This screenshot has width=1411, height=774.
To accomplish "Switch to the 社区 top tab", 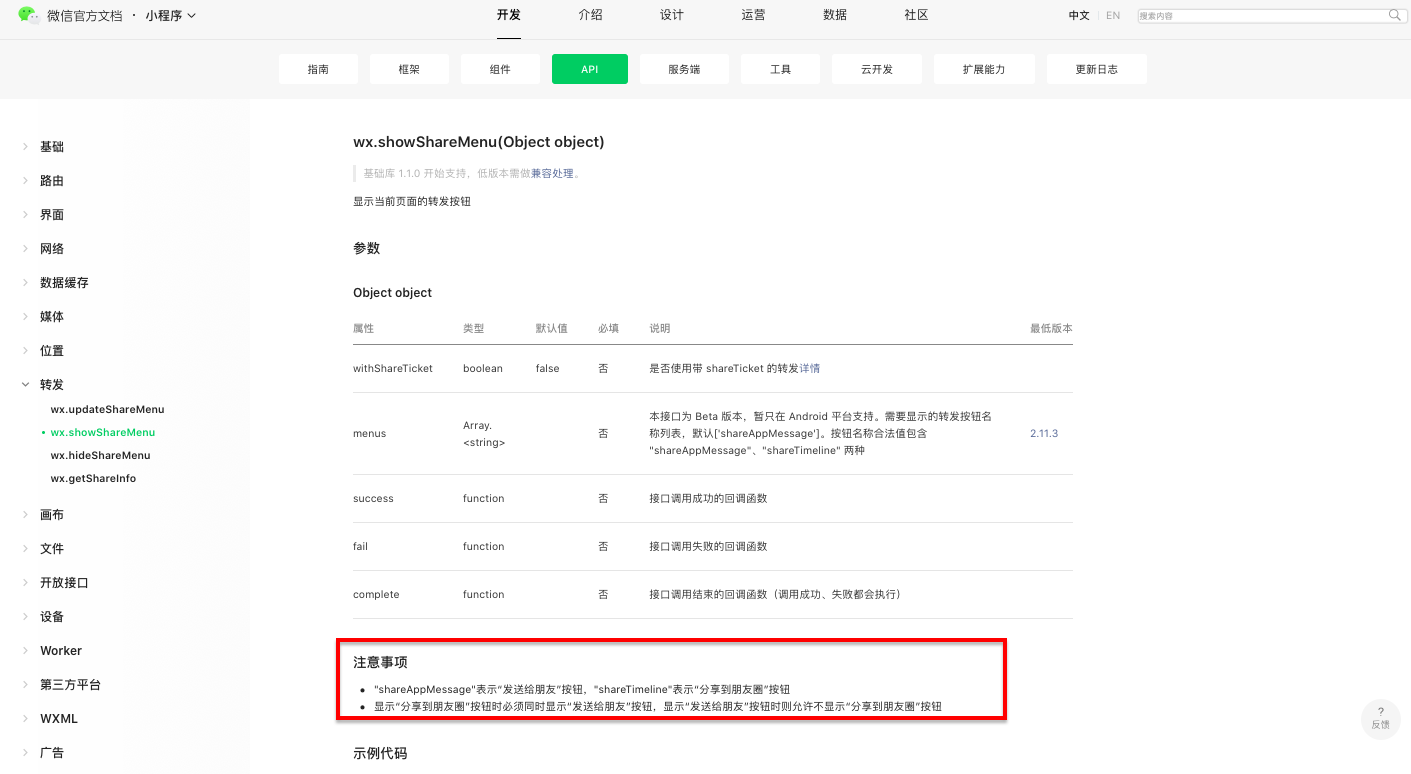I will [916, 15].
